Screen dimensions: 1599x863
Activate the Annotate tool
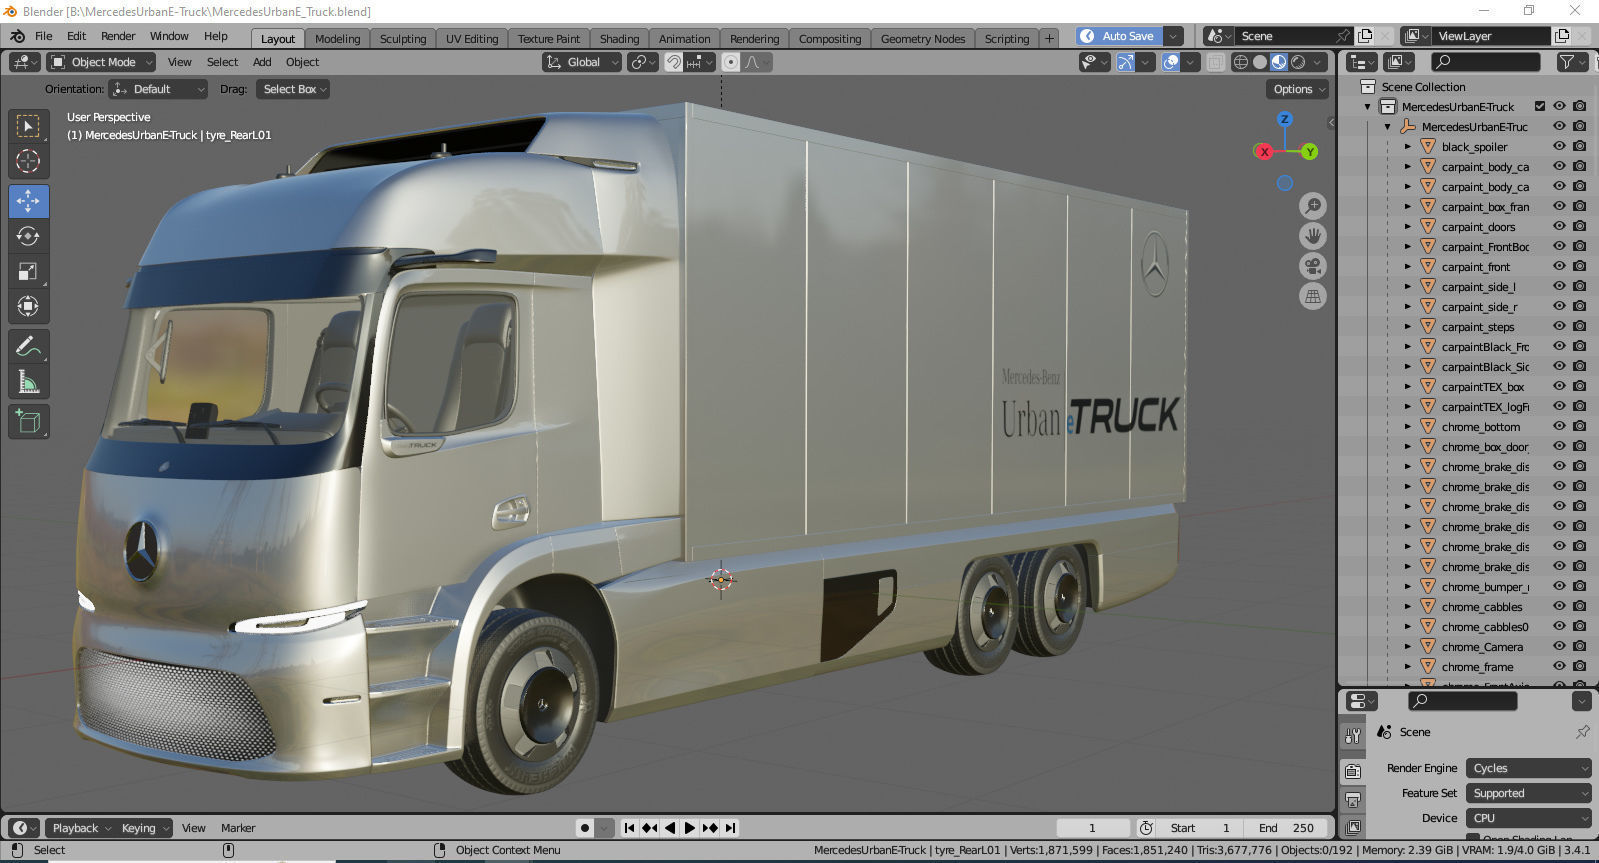[28, 347]
